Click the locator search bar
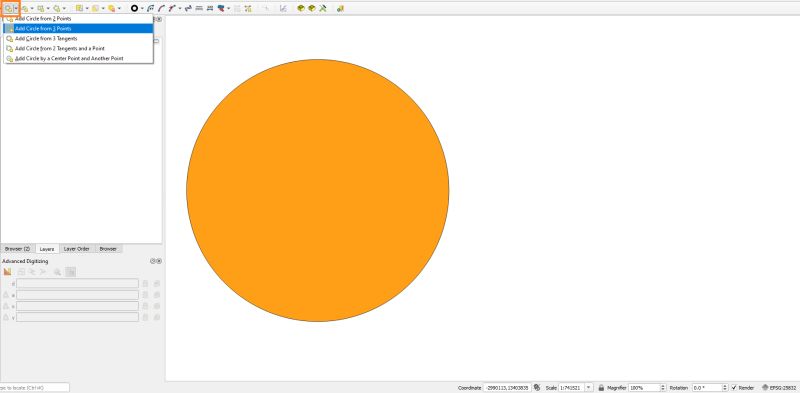Screen dimensions: 800x393 click(35, 388)
